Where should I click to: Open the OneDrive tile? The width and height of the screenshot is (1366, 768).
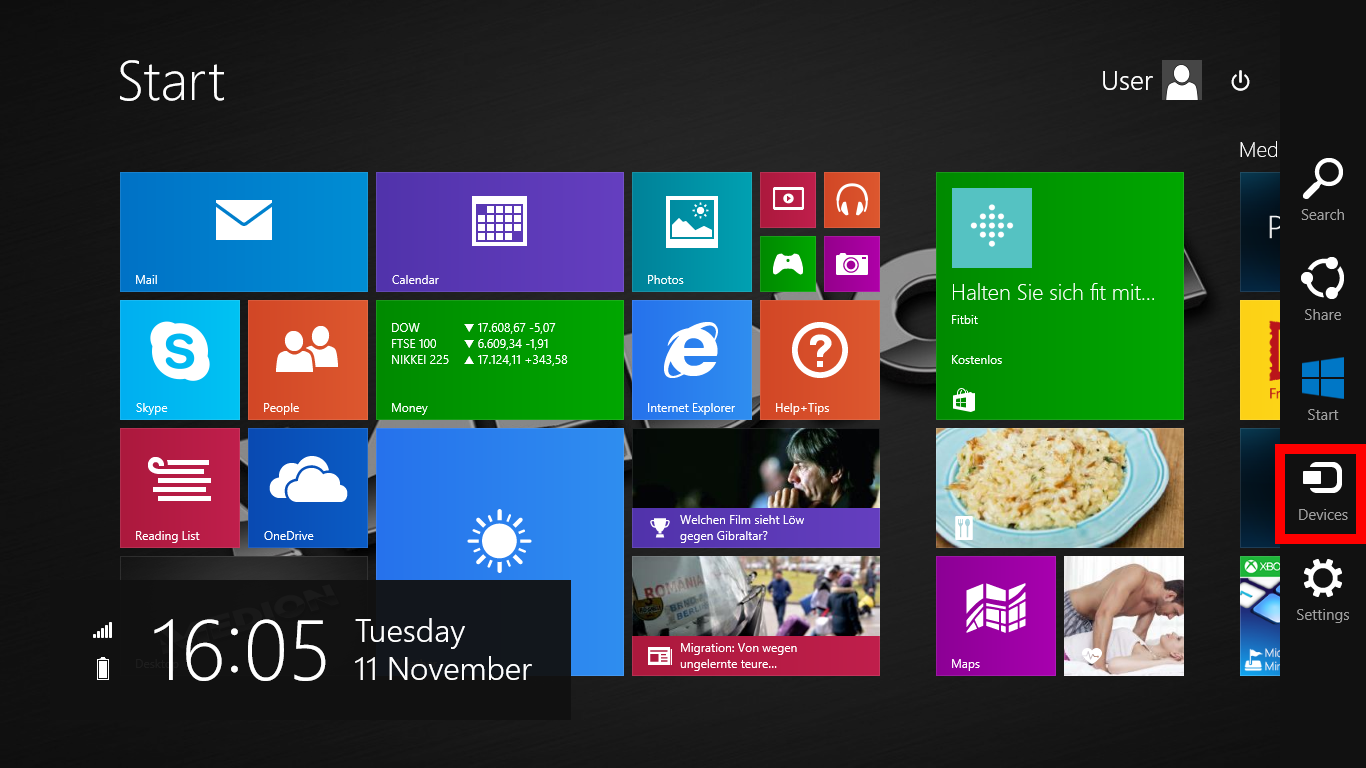pos(308,488)
